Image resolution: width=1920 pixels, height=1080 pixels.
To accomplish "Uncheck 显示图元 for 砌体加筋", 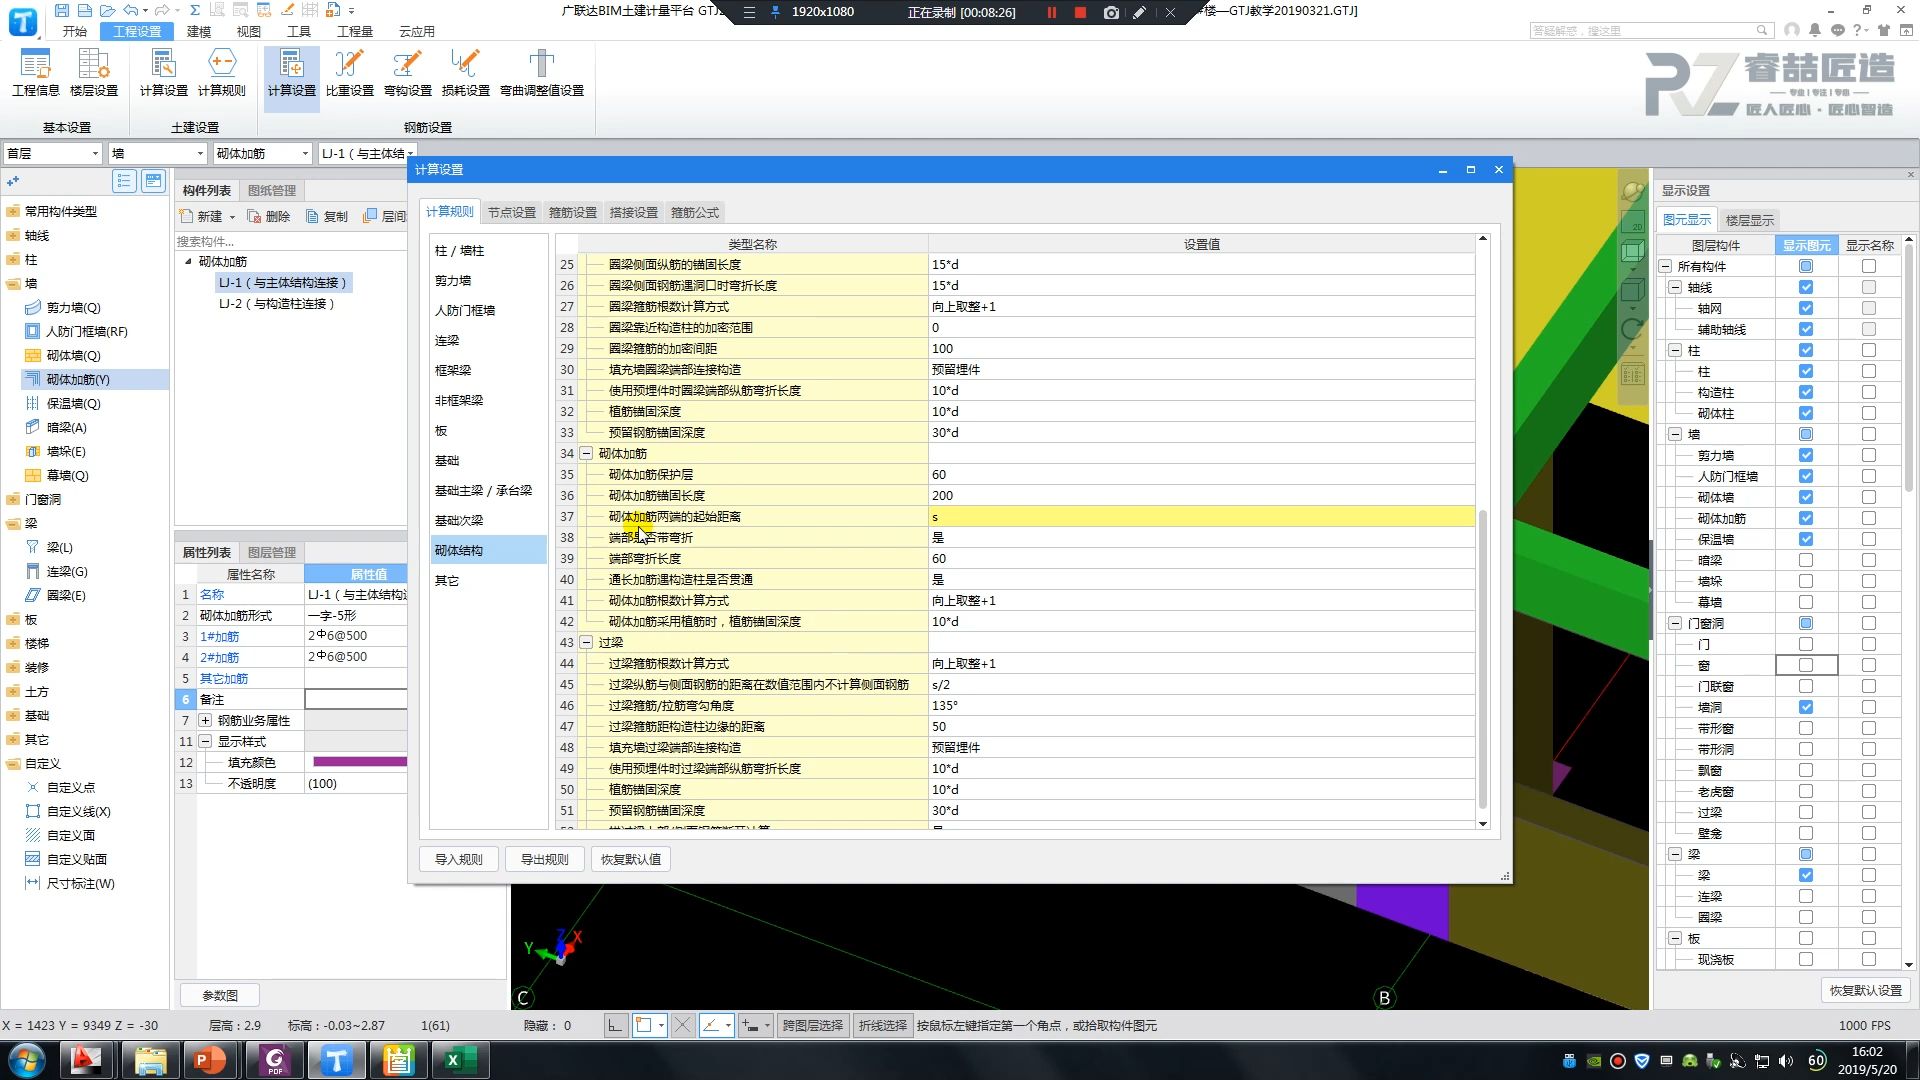I will click(x=1805, y=518).
